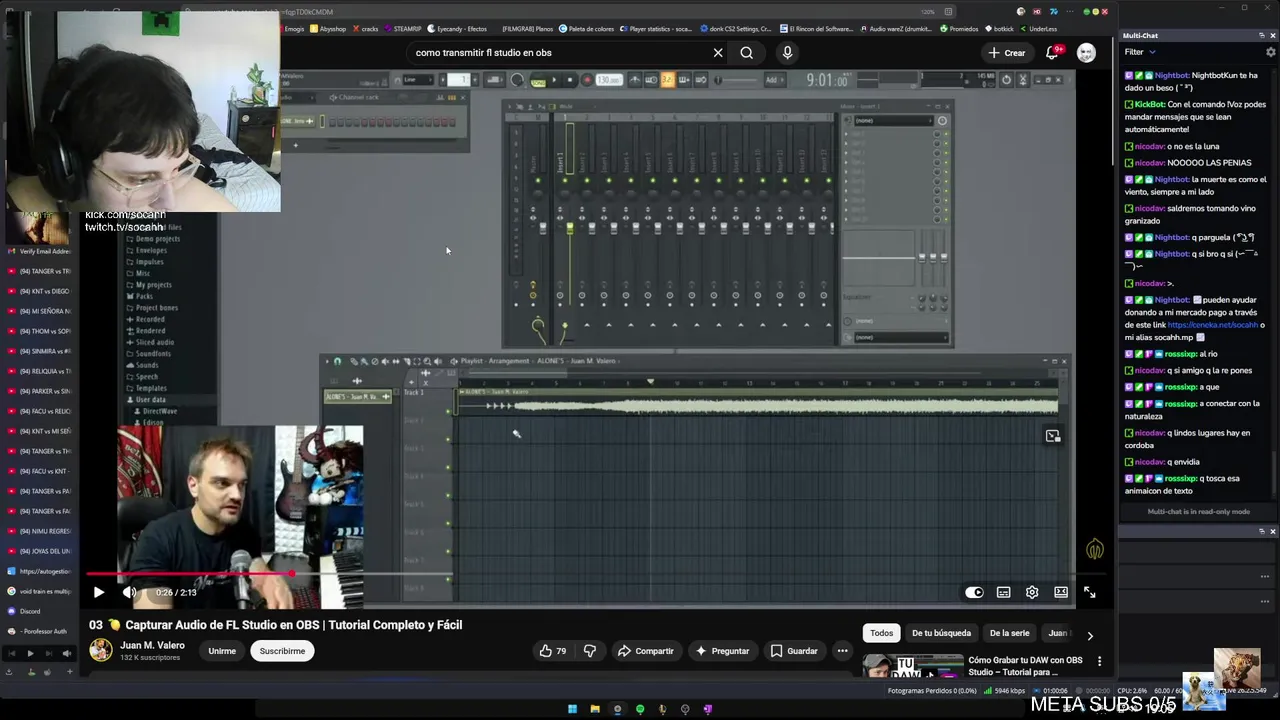
Task: Click the YouTube search magnifier button
Action: (747, 53)
